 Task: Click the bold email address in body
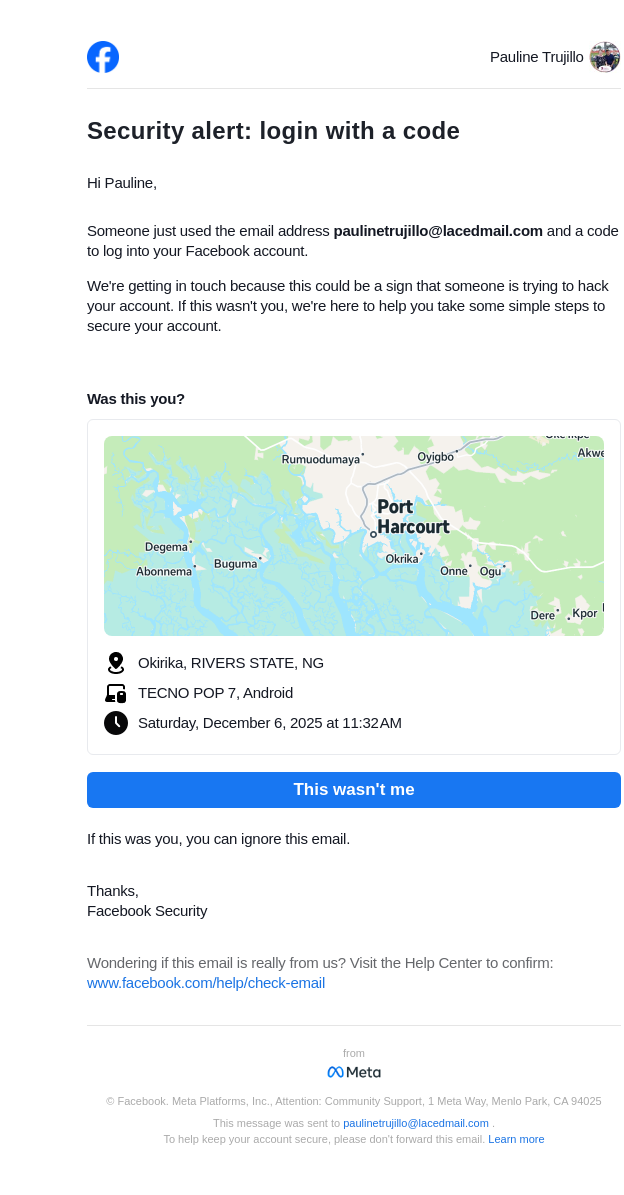pyautogui.click(x=438, y=231)
